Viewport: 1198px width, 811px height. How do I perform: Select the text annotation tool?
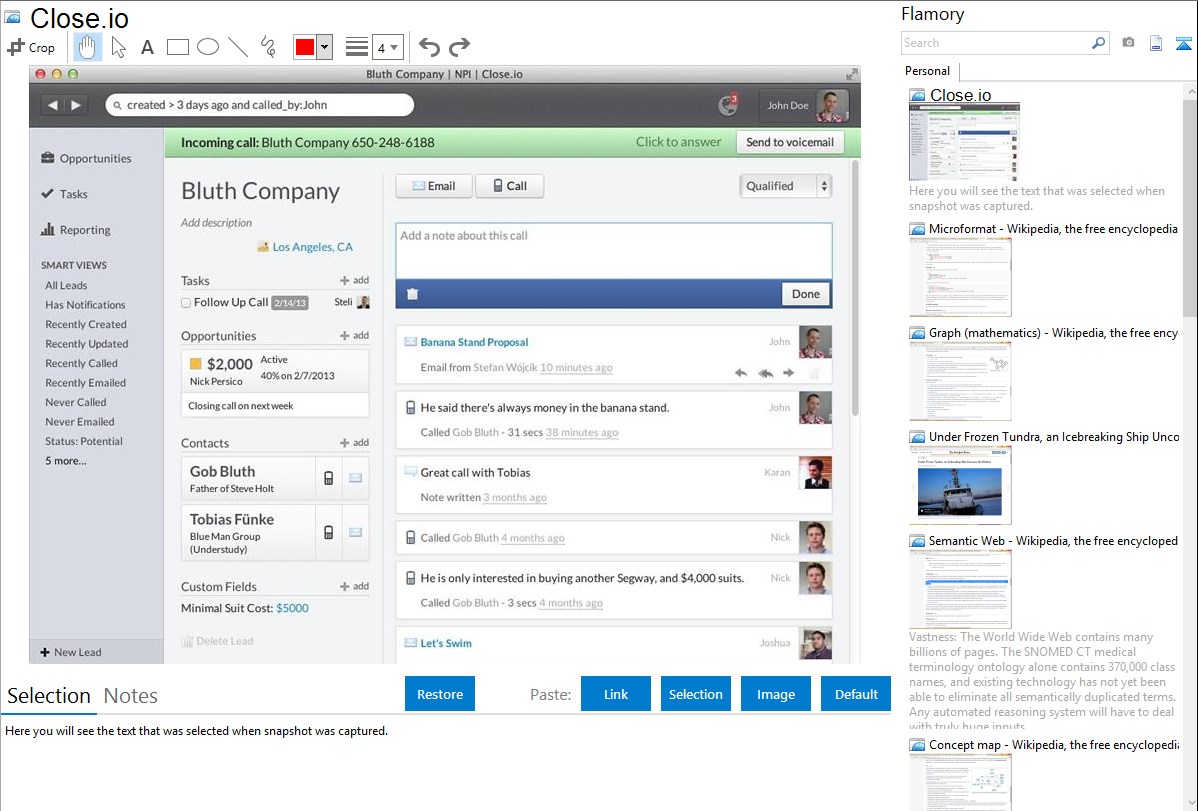pos(147,47)
